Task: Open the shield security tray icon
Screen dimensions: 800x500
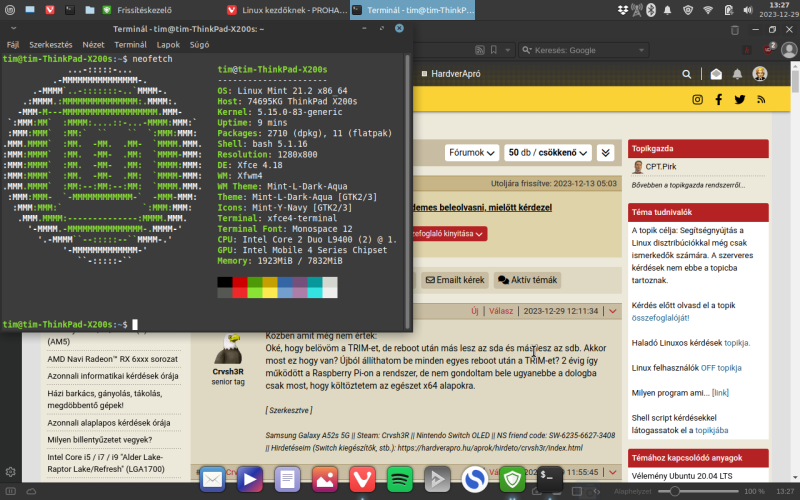Action: tap(688, 10)
